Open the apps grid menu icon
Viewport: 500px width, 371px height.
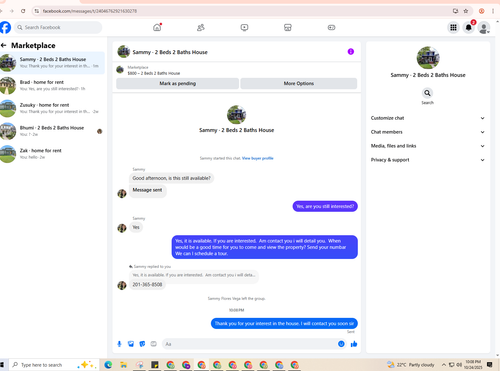coord(453,27)
